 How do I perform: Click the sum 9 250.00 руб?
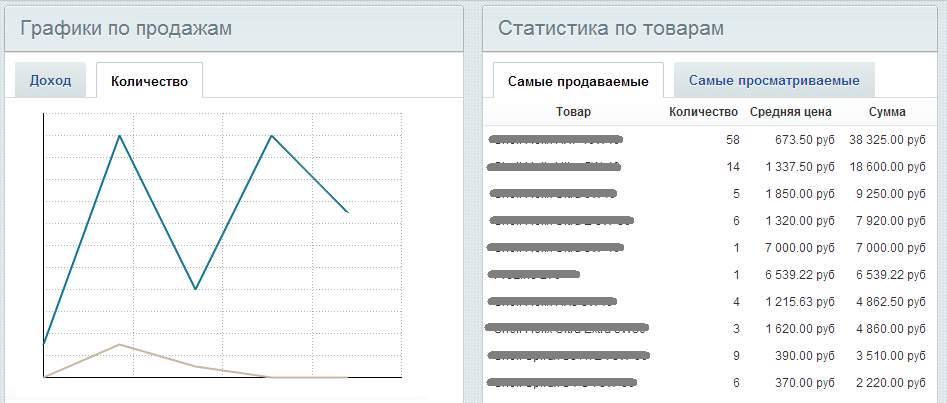tap(890, 194)
